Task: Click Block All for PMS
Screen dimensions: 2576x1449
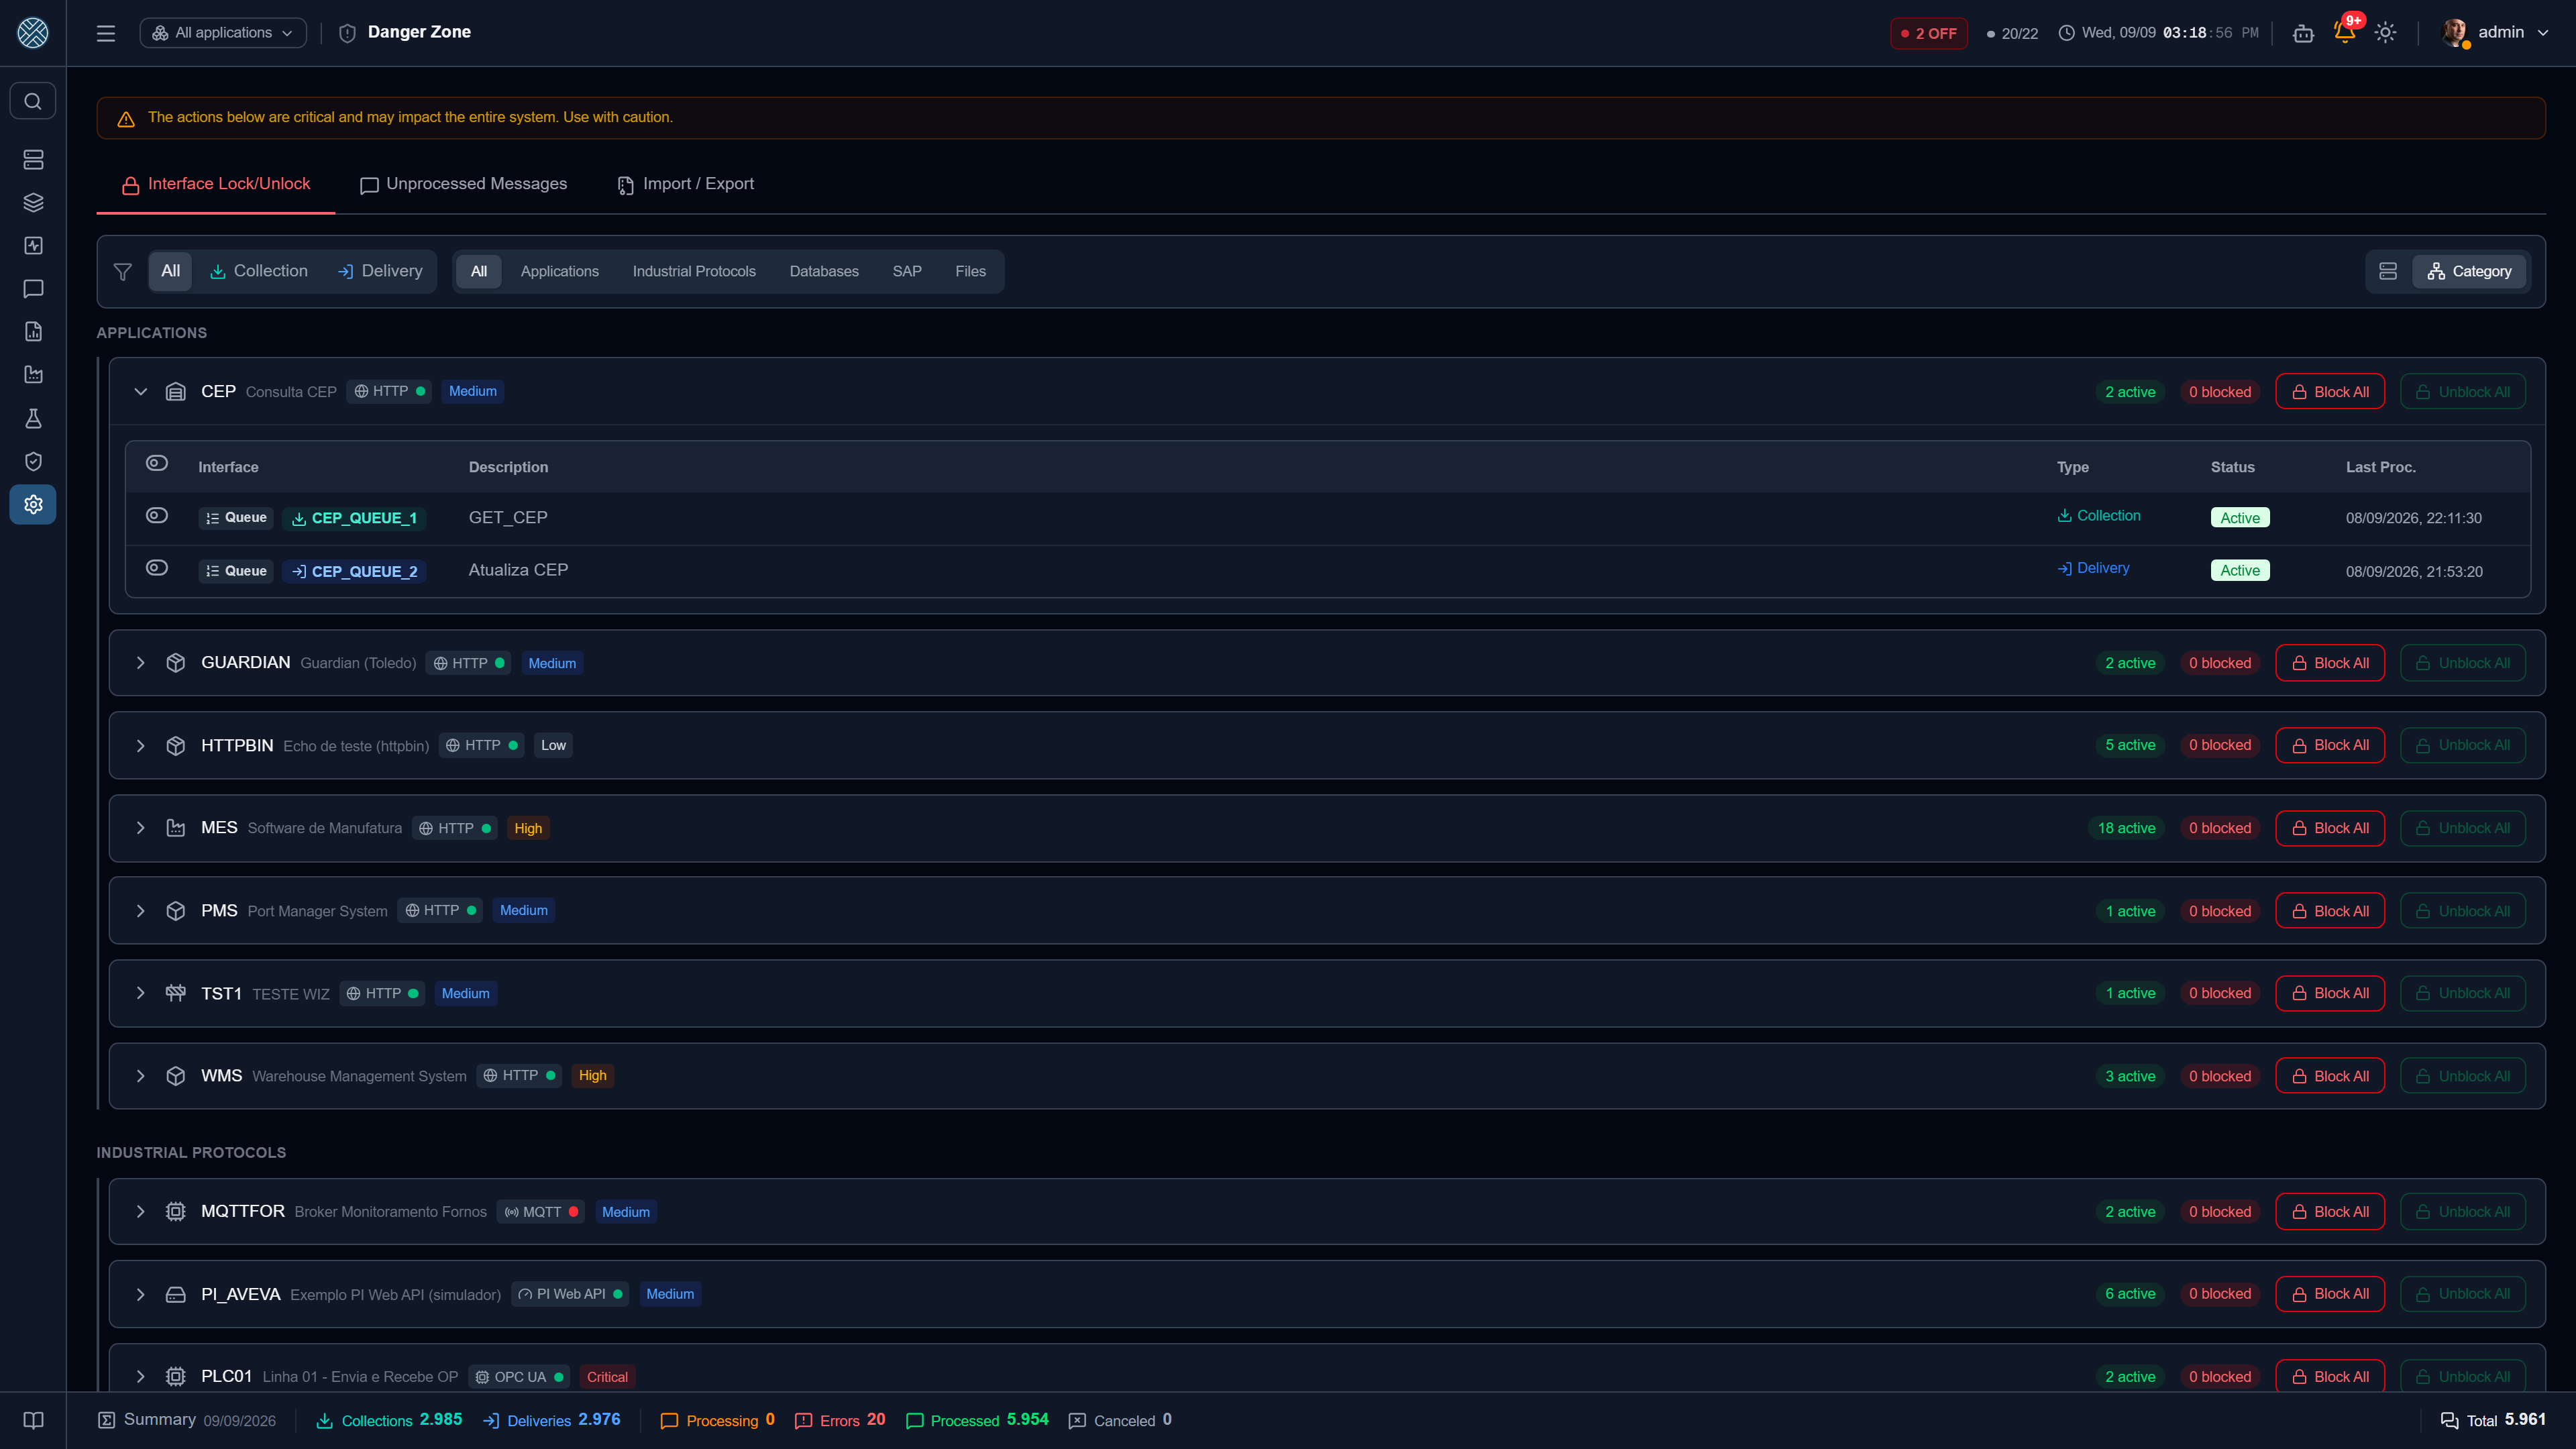Action: (x=2330, y=911)
